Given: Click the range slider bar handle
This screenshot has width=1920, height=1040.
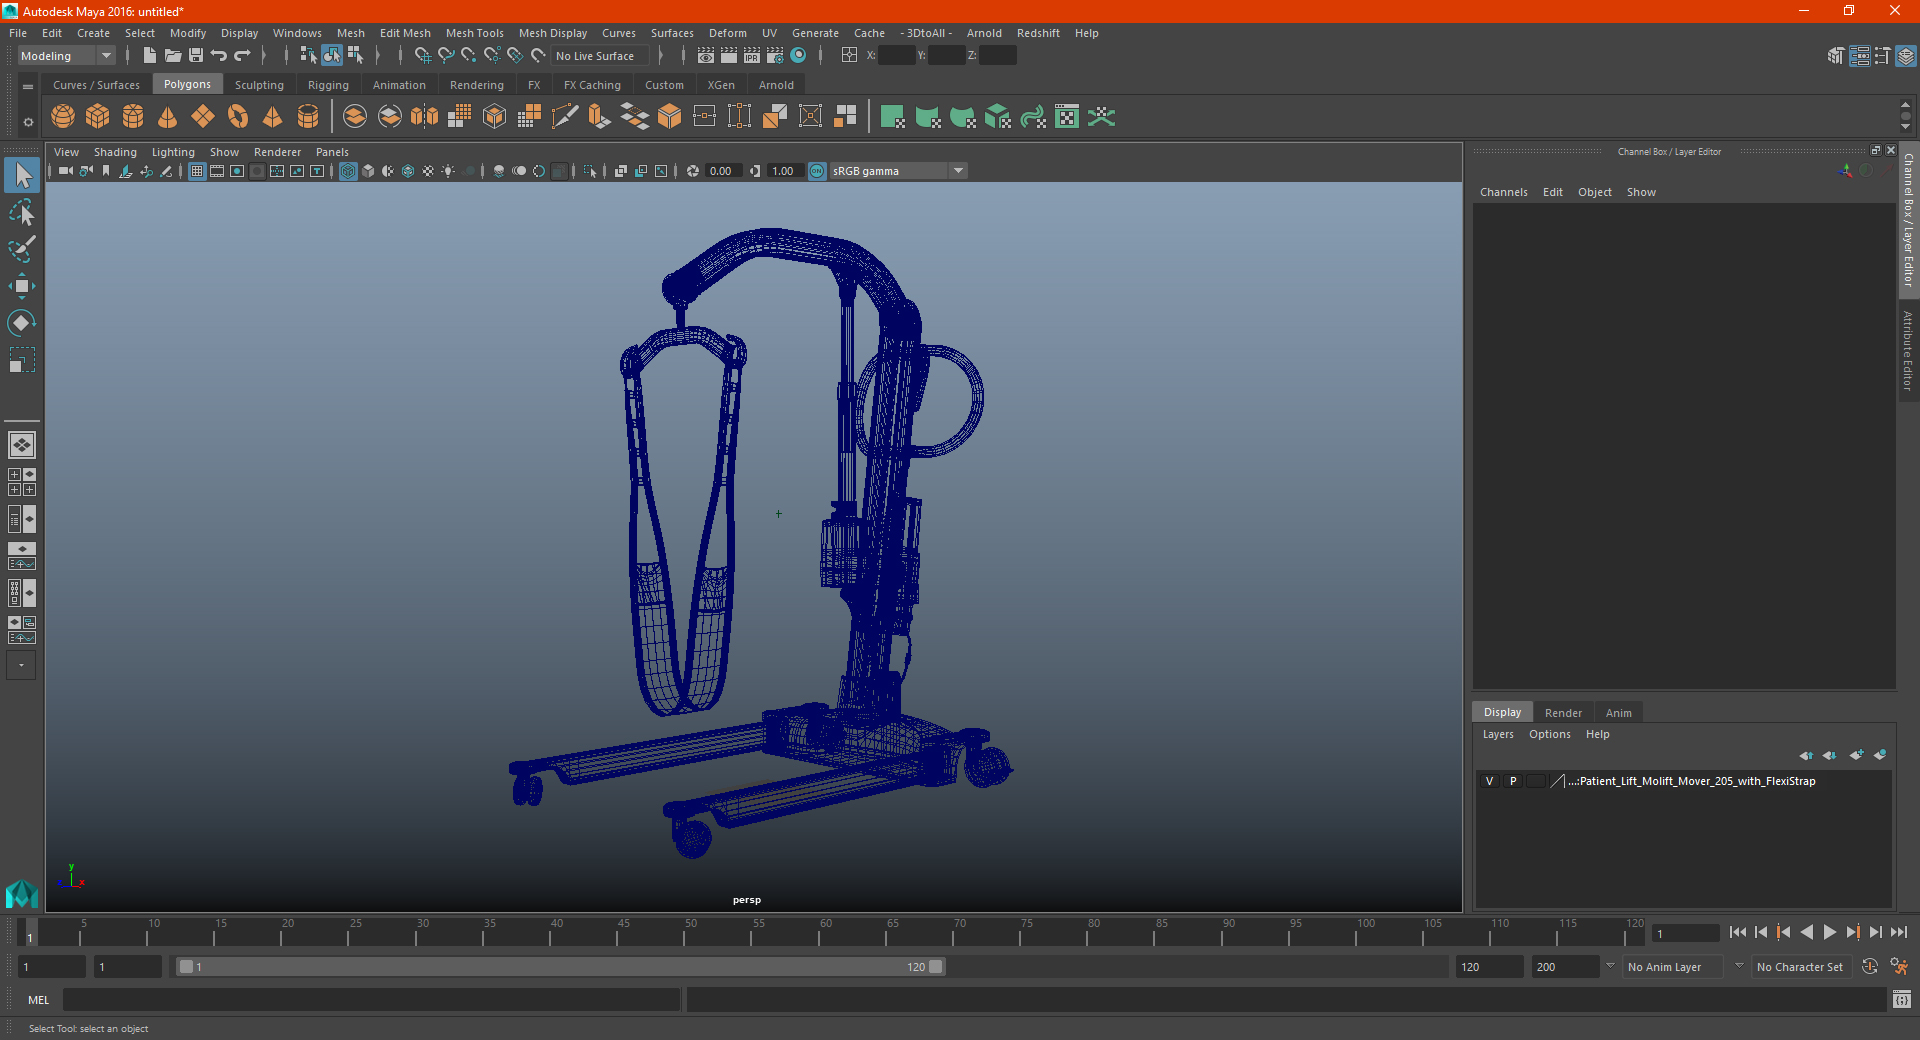Looking at the screenshot, I should pos(560,967).
